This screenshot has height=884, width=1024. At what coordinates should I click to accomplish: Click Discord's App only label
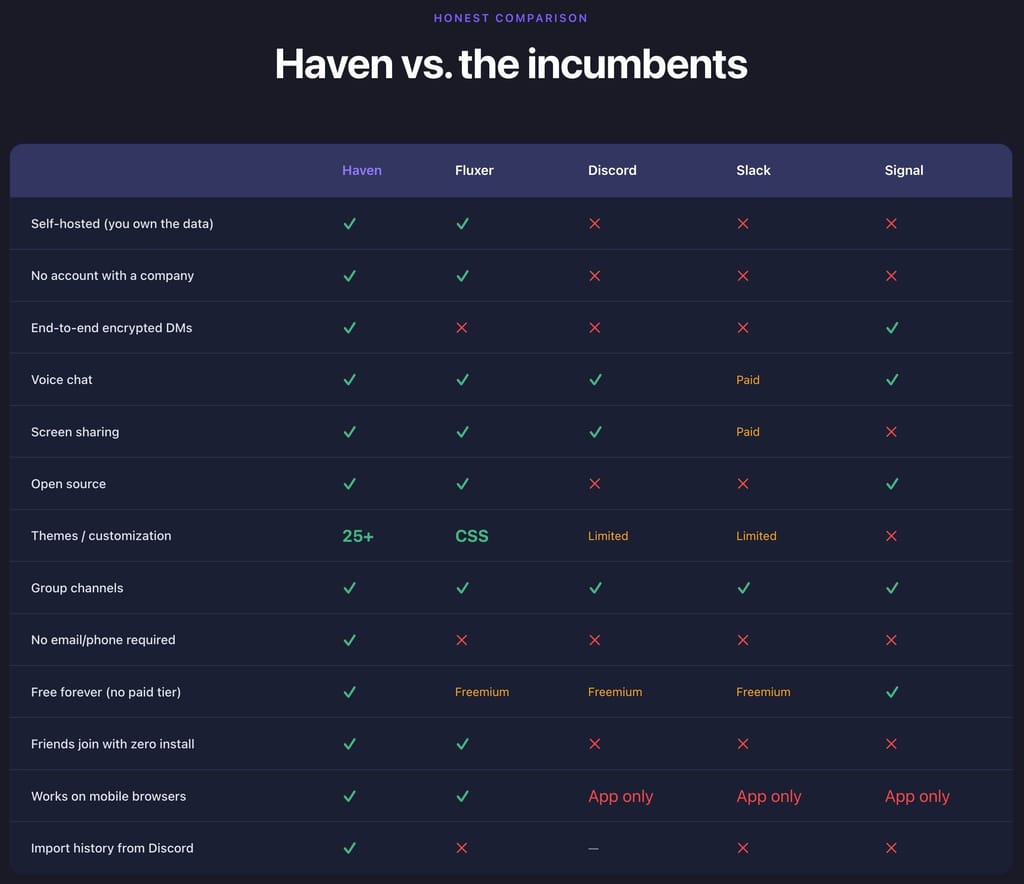point(620,796)
